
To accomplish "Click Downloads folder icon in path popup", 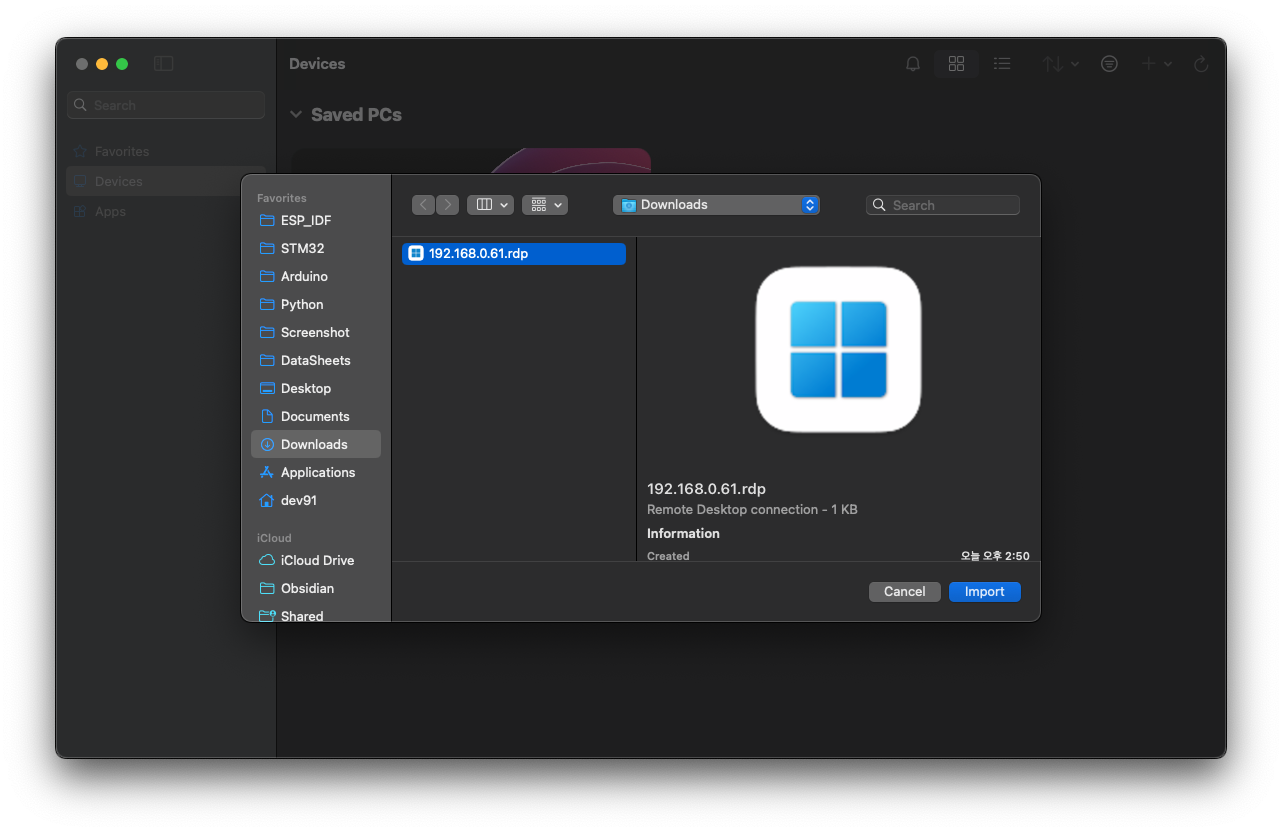I will 628,205.
